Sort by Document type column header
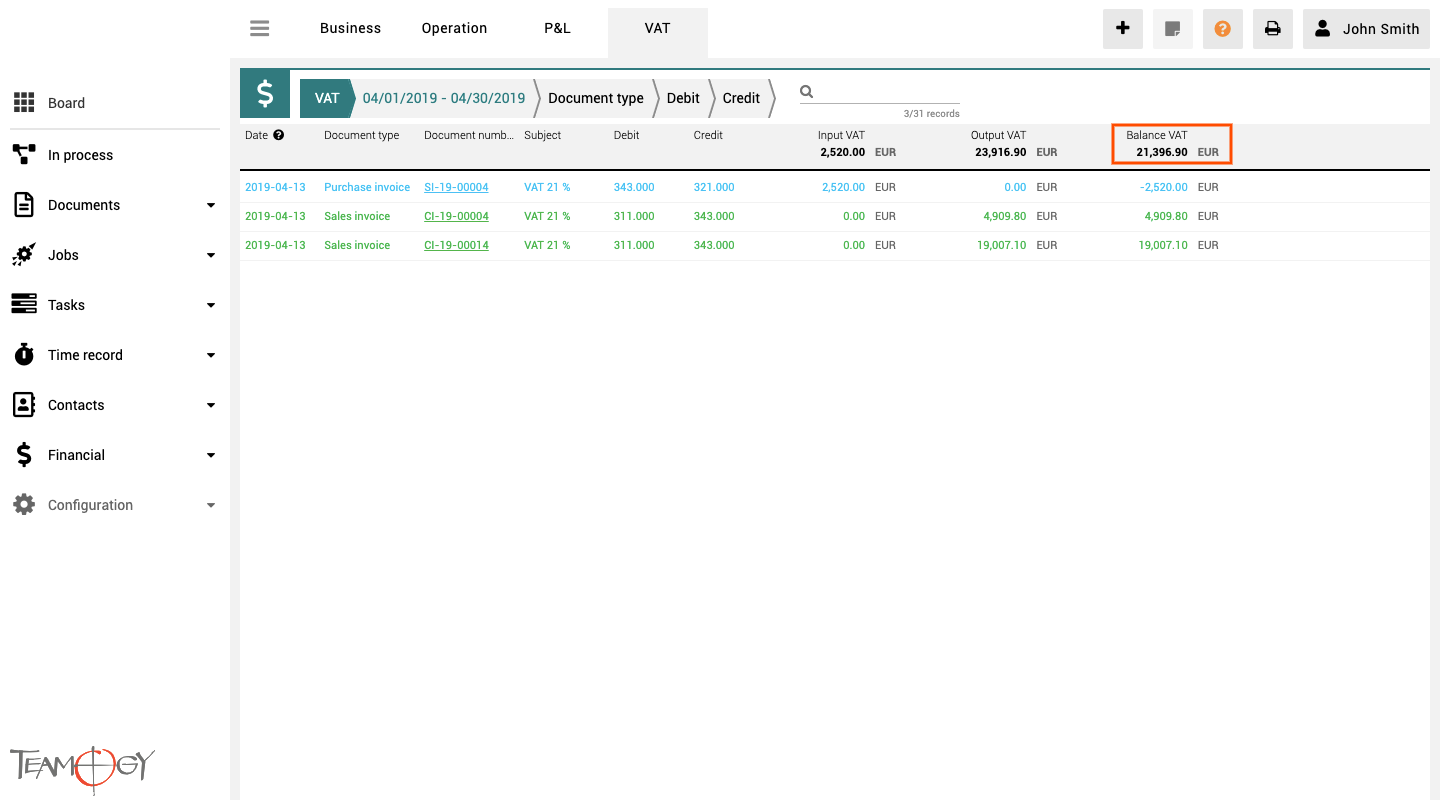The image size is (1440, 800). point(361,135)
